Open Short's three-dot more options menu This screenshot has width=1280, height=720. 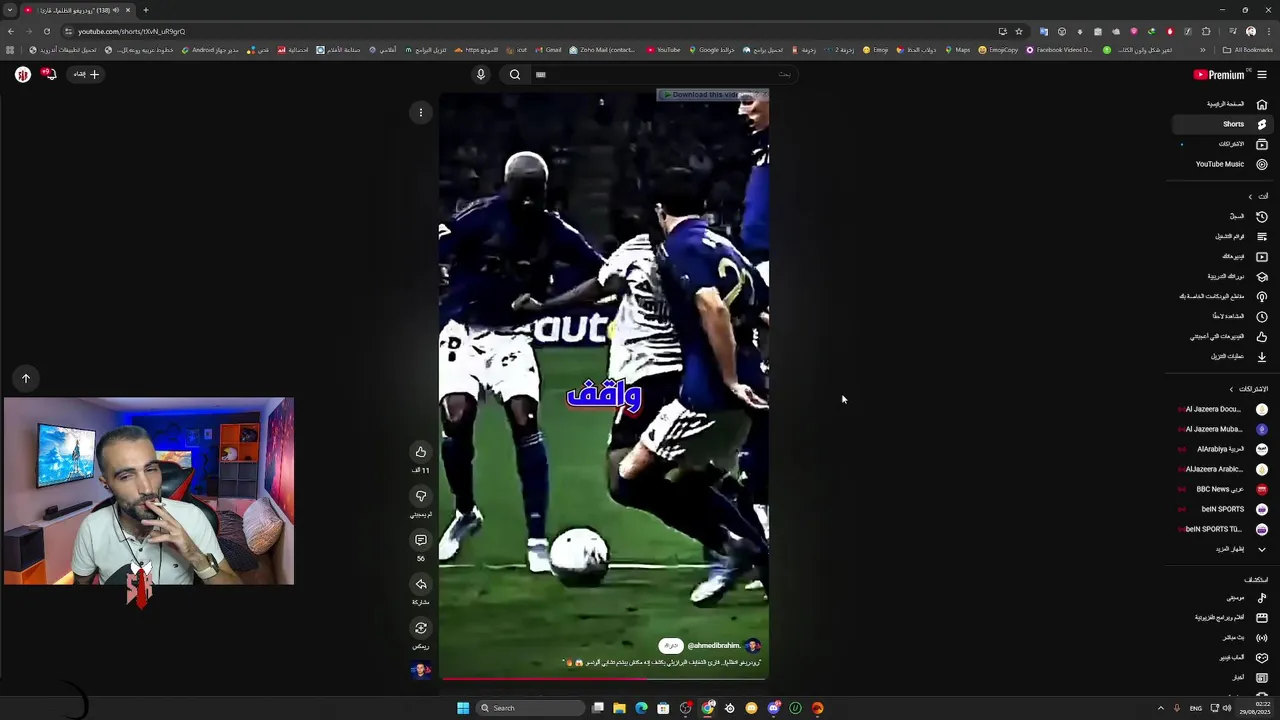click(x=421, y=112)
